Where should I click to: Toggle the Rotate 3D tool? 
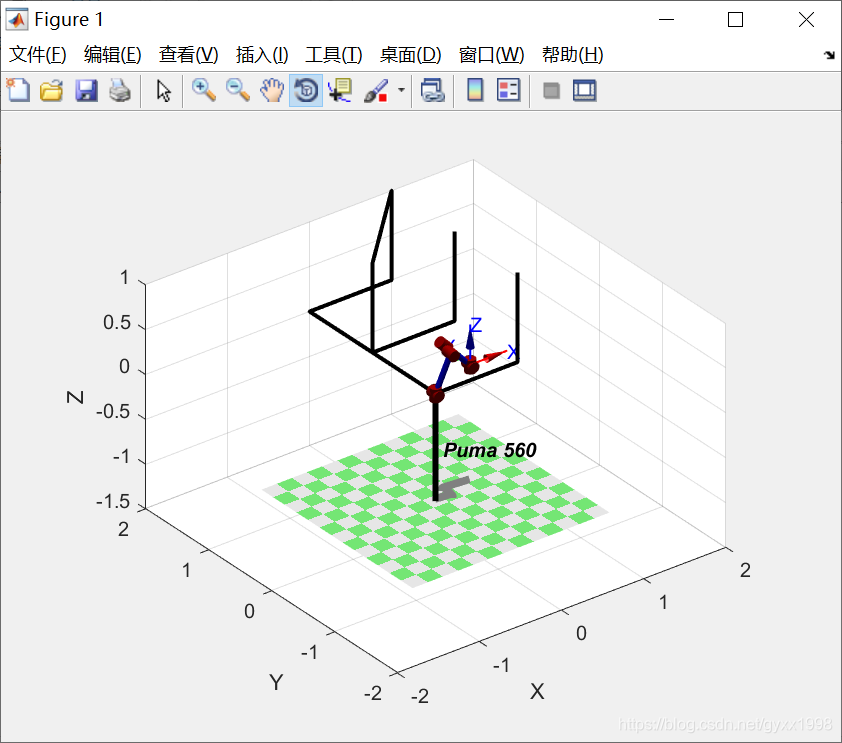306,90
